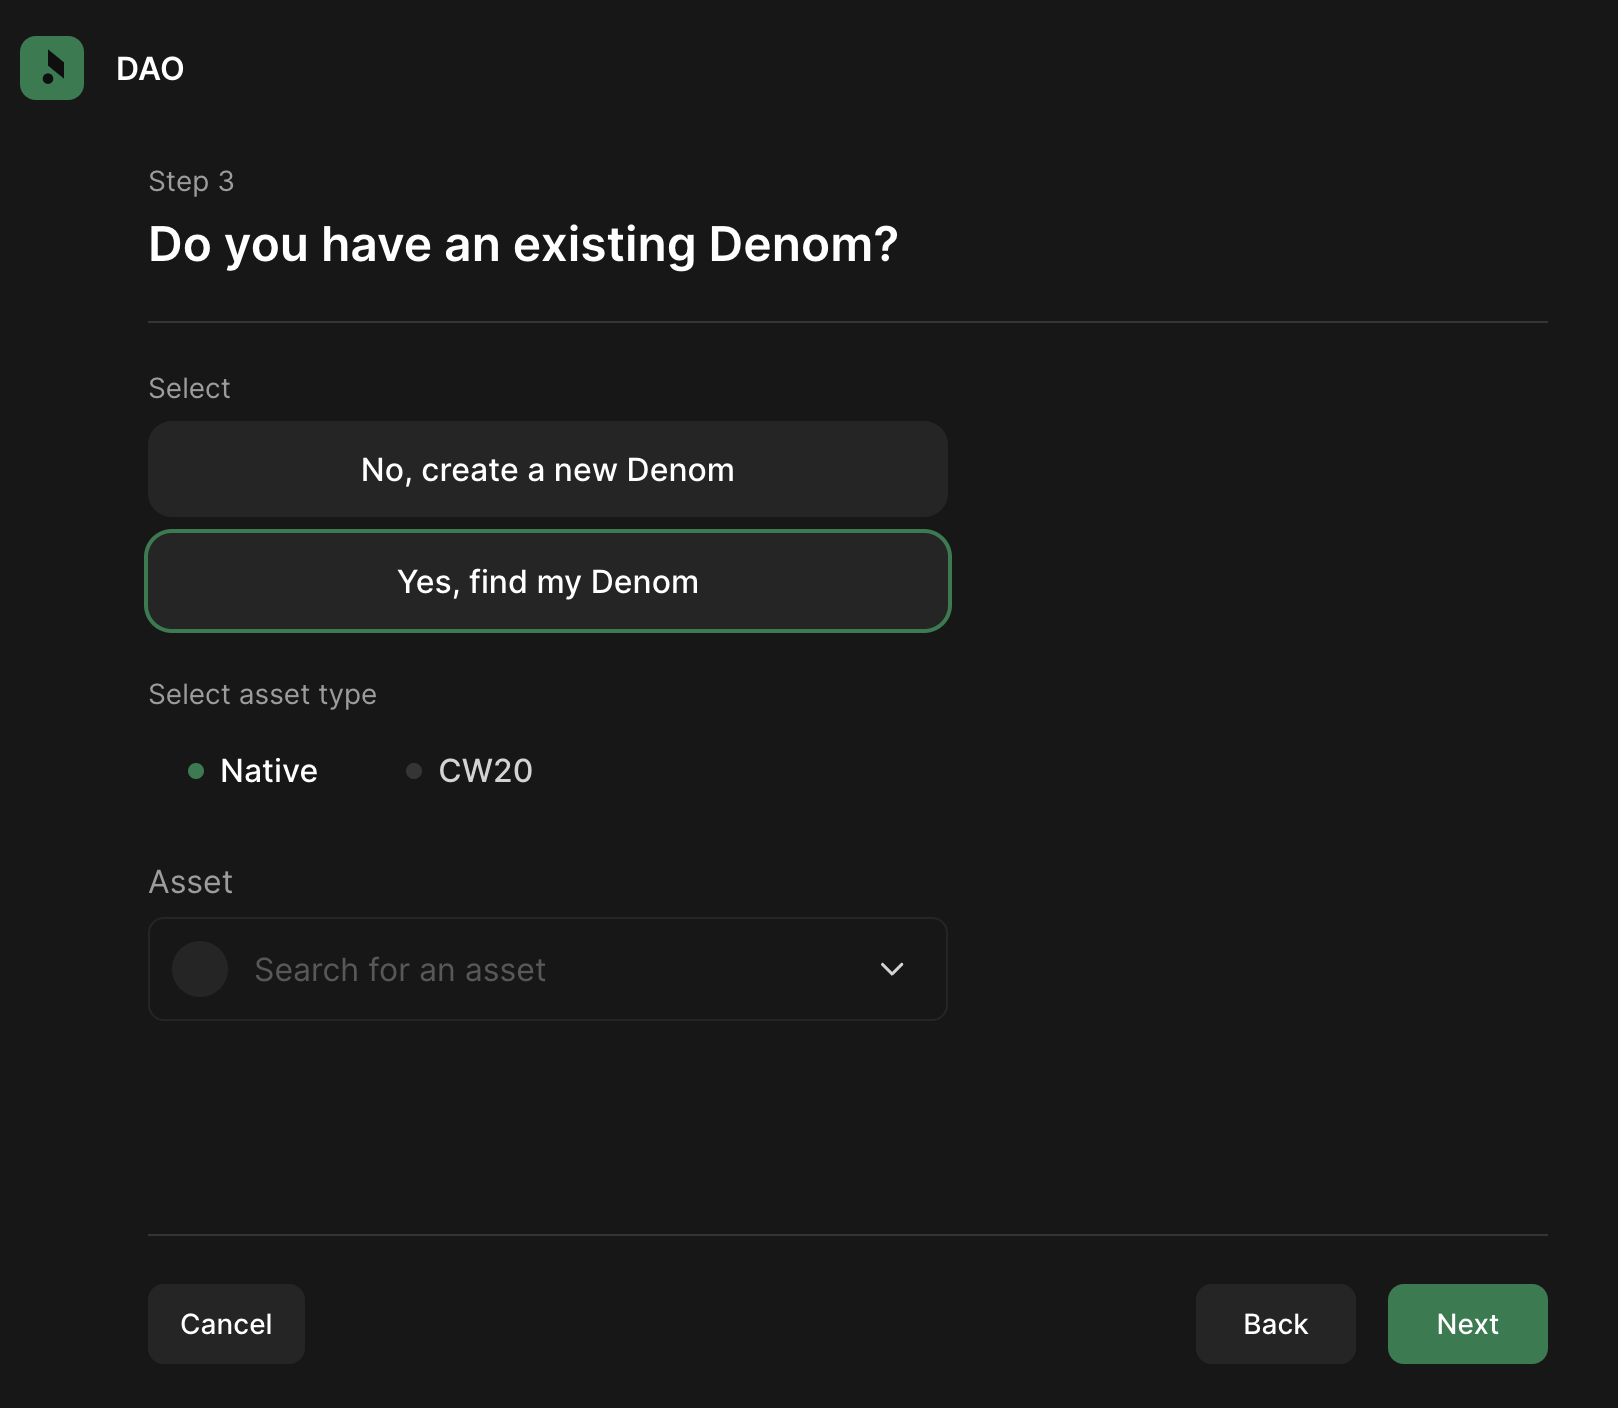Click the Select asset type label

[262, 694]
